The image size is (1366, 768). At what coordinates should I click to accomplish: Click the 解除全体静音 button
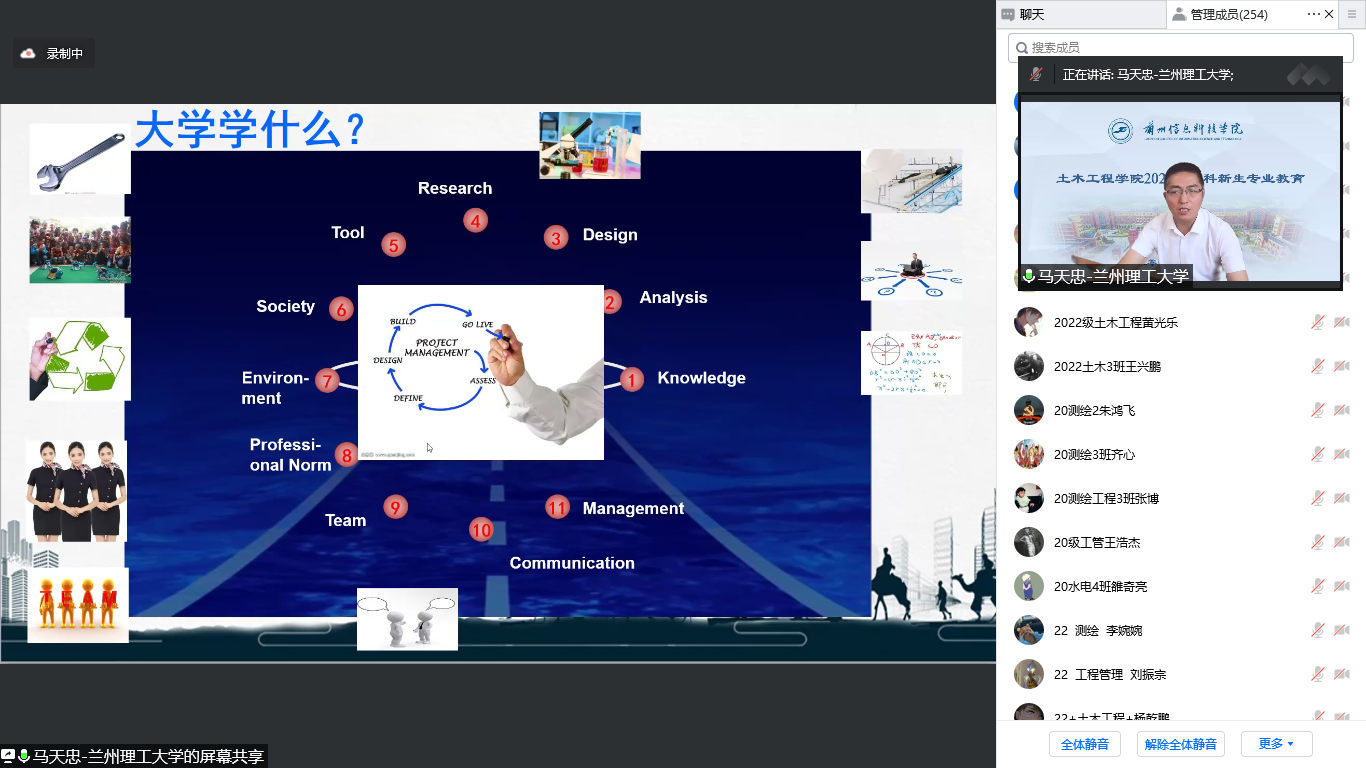point(1181,744)
